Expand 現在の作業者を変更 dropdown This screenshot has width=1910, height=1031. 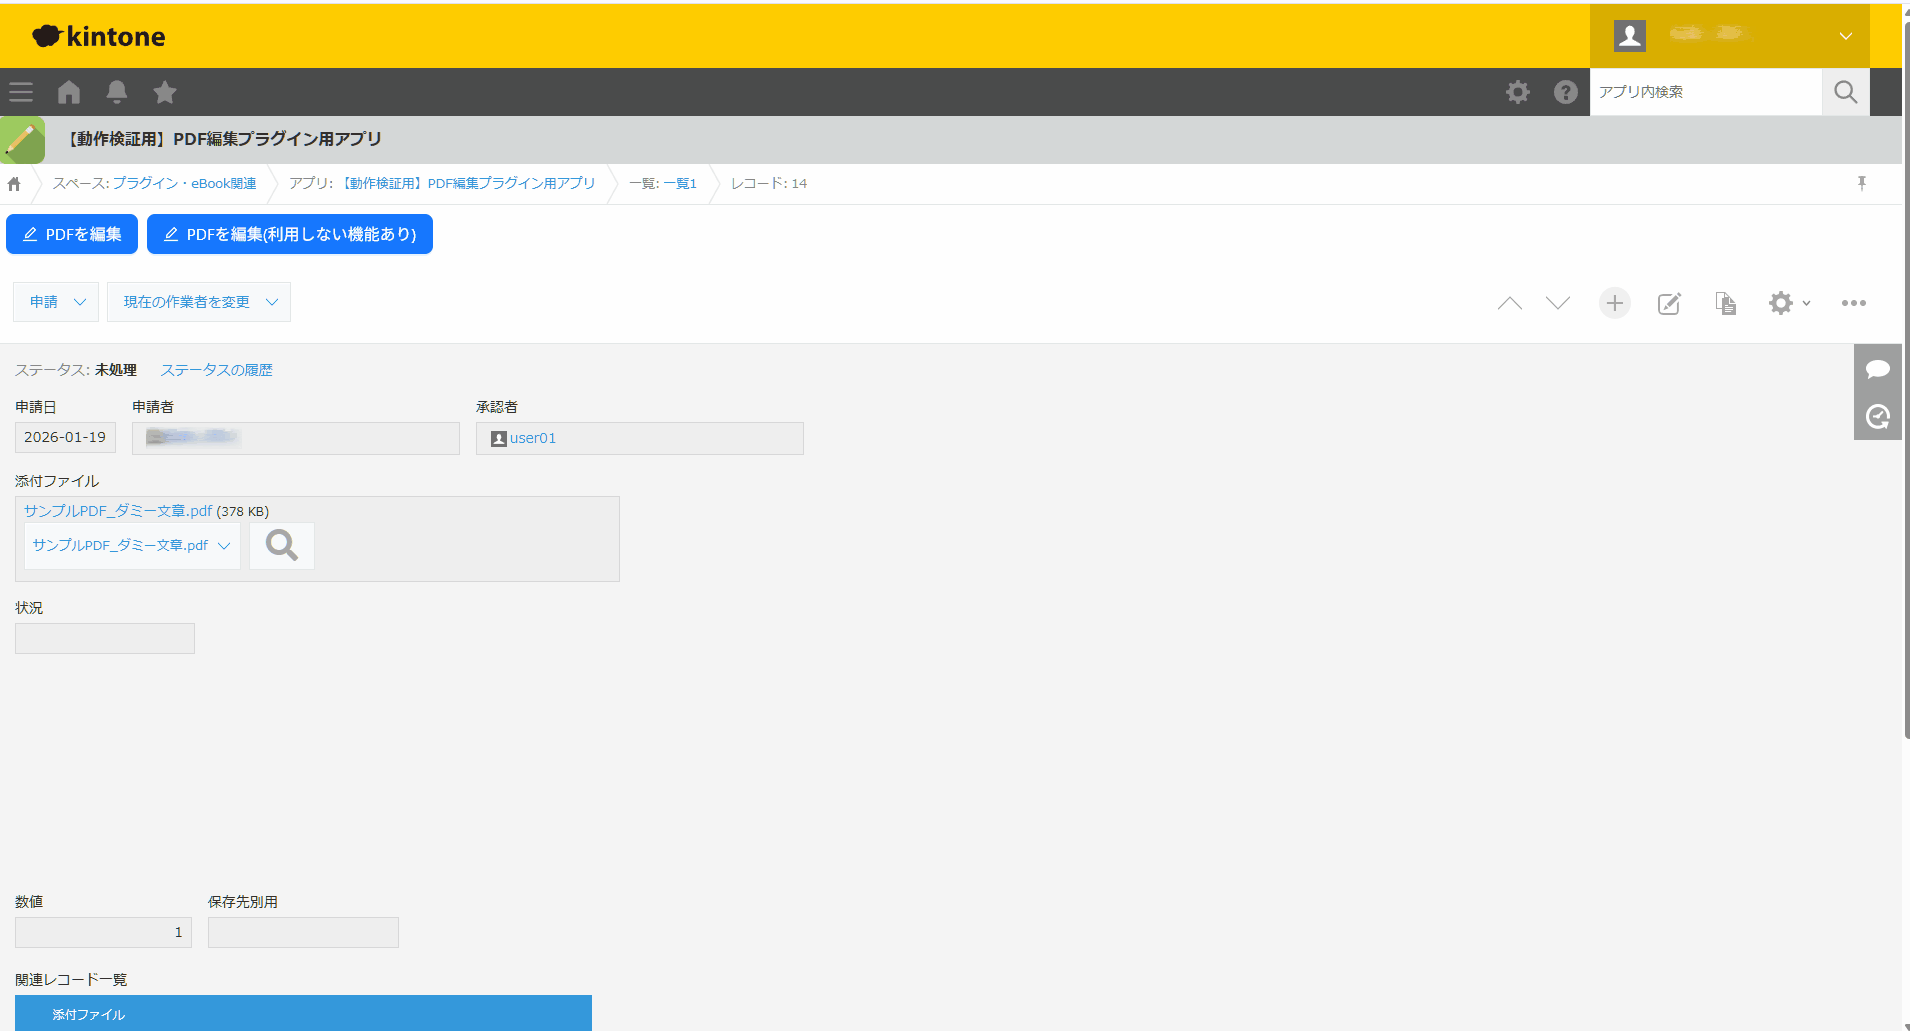click(x=198, y=302)
